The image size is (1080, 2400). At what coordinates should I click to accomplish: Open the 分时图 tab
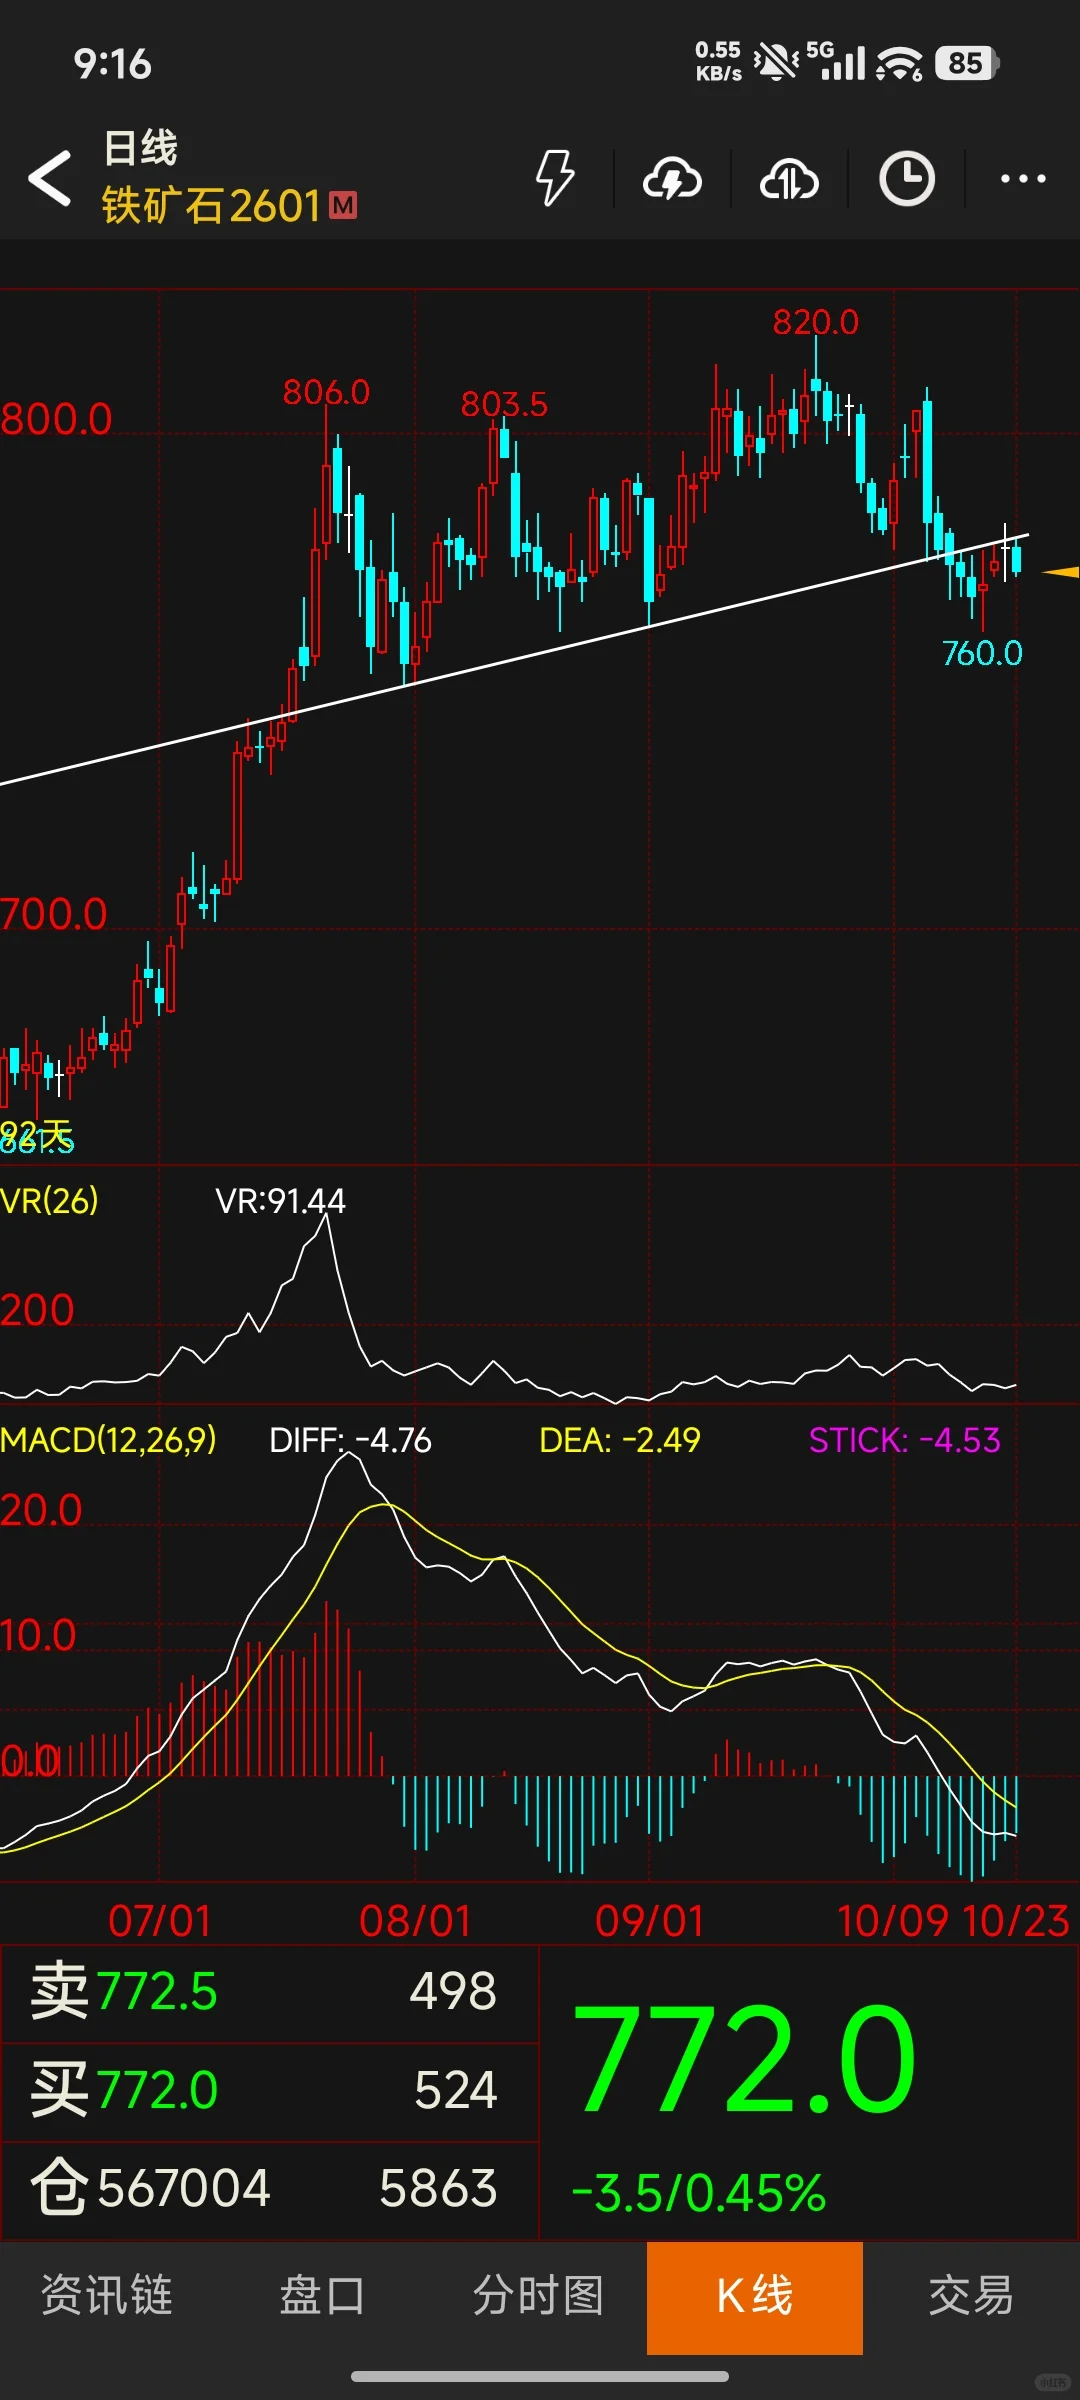point(539,2295)
